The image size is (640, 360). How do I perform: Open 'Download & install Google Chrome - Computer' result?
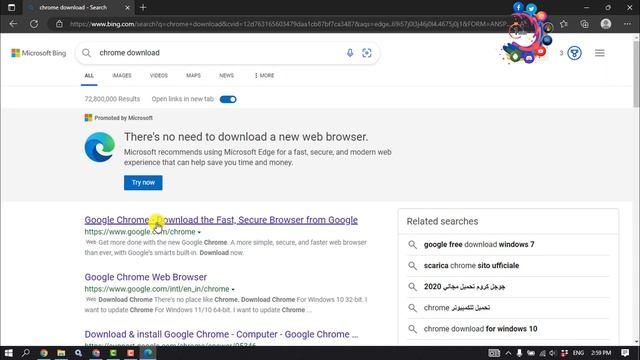221,334
